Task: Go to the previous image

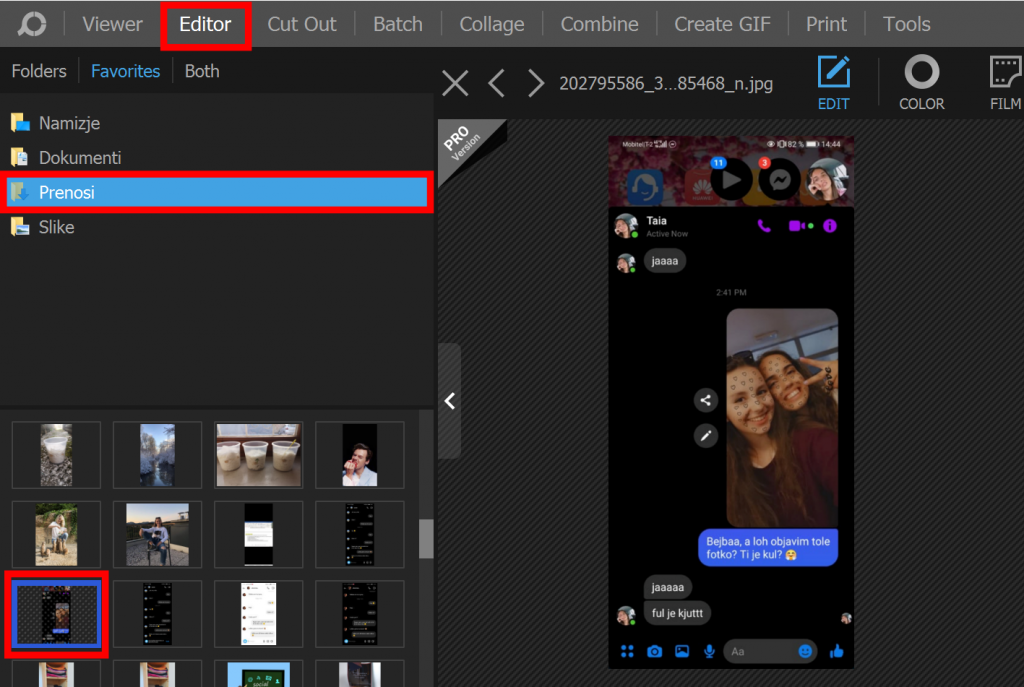Action: (496, 84)
